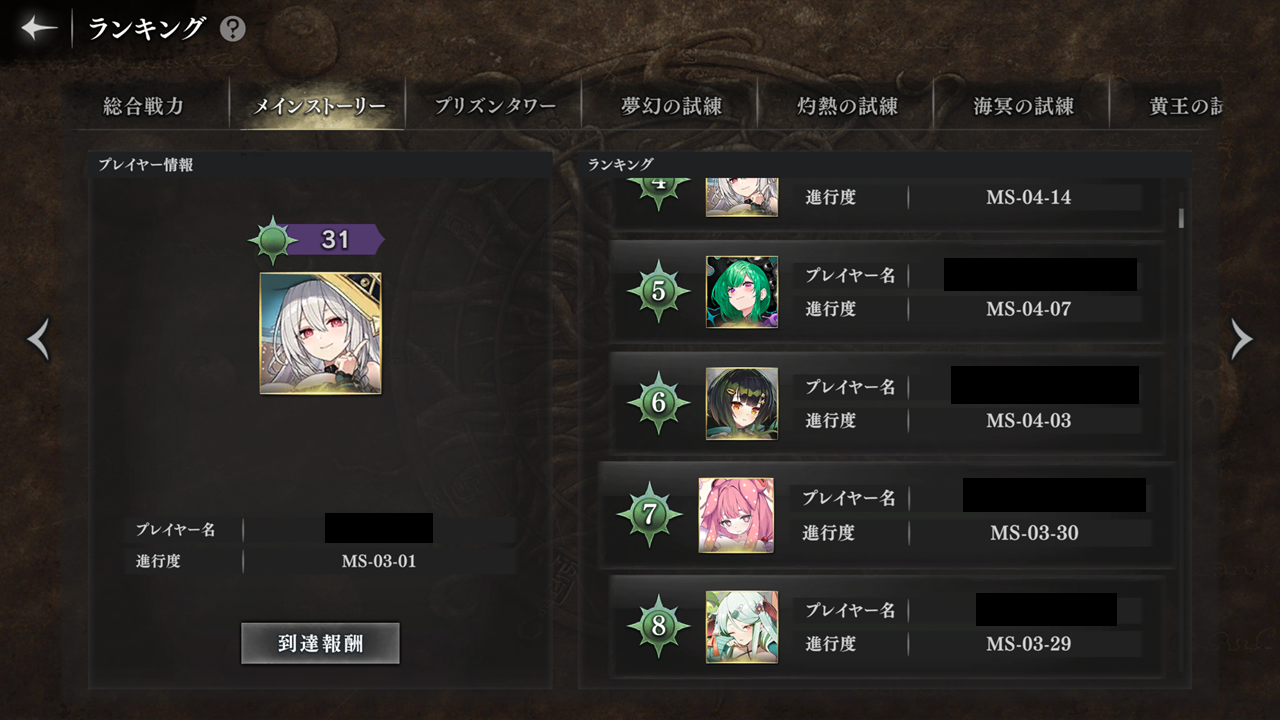The height and width of the screenshot is (720, 1280).
Task: Open the 灼熱の試練 tab
Action: click(846, 107)
